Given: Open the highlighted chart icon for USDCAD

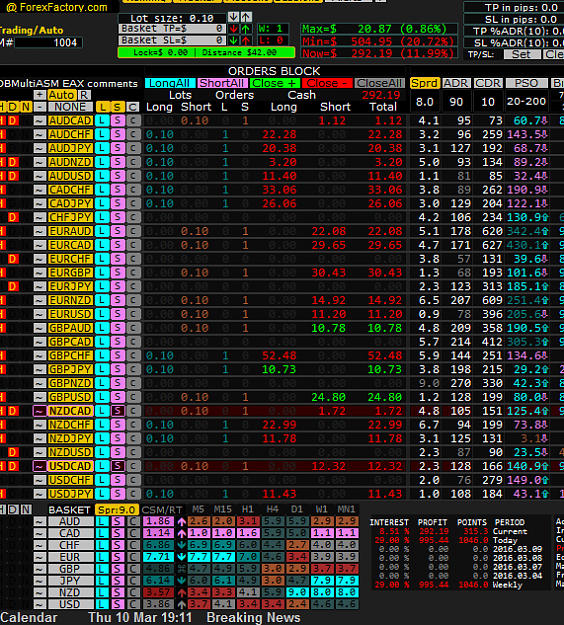Looking at the screenshot, I should pos(39,466).
